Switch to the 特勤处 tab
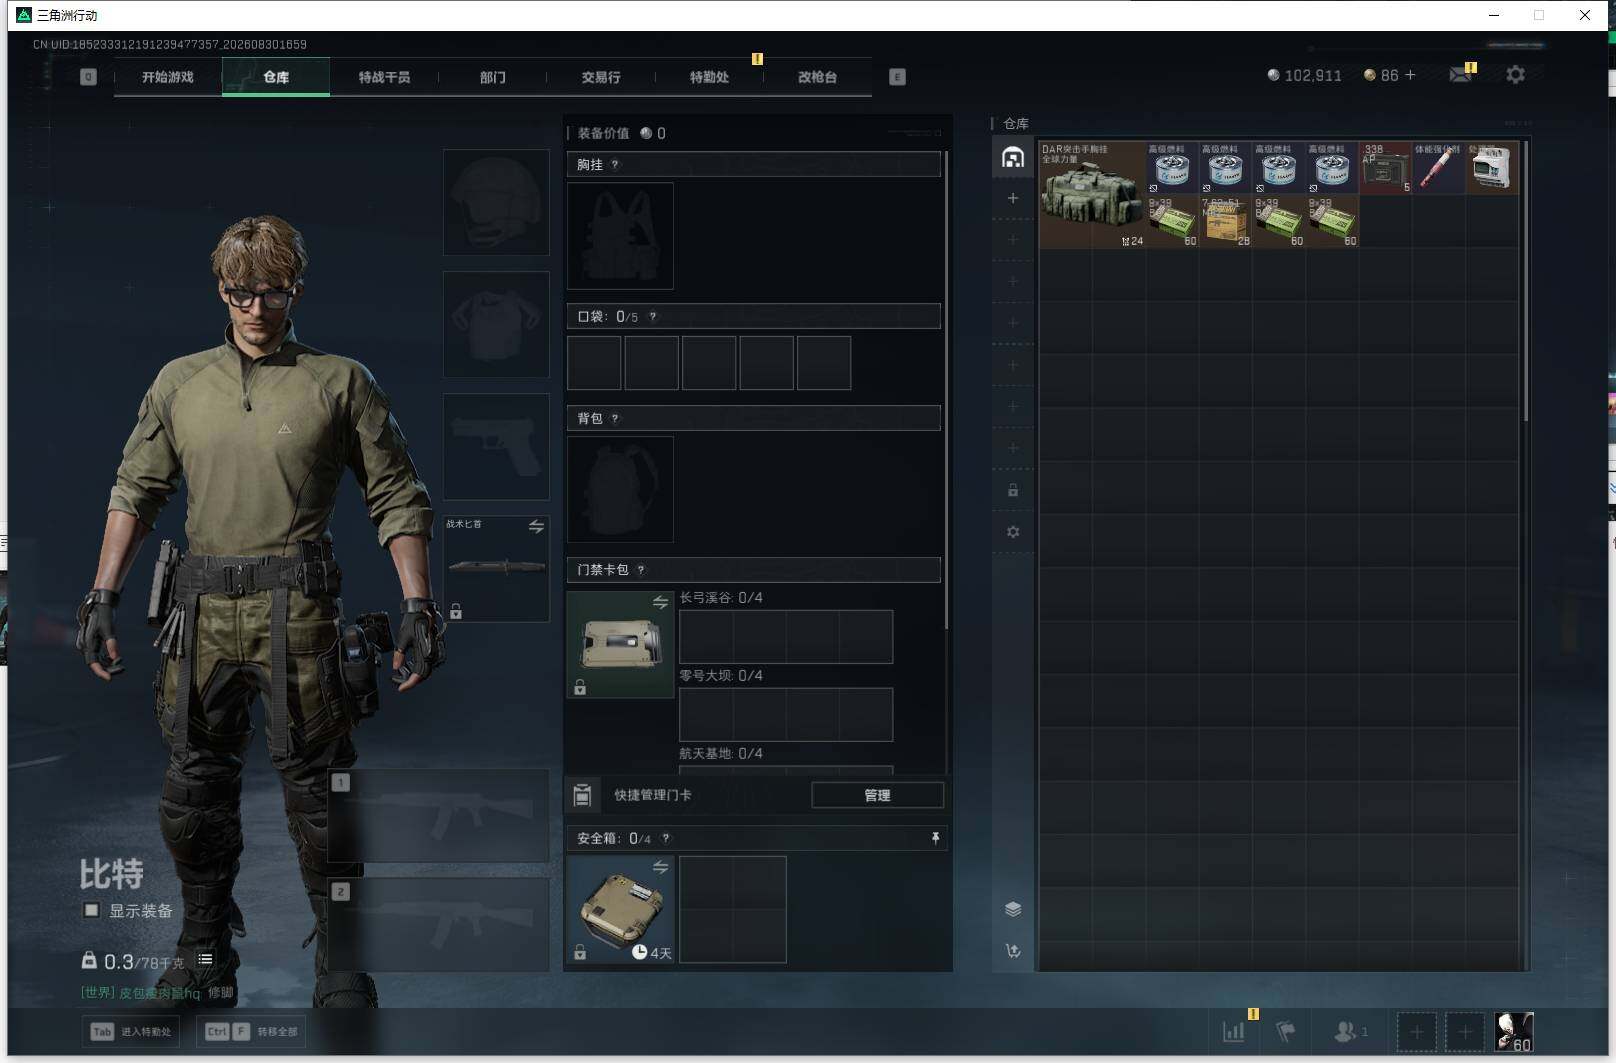This screenshot has height=1063, width=1616. (709, 77)
